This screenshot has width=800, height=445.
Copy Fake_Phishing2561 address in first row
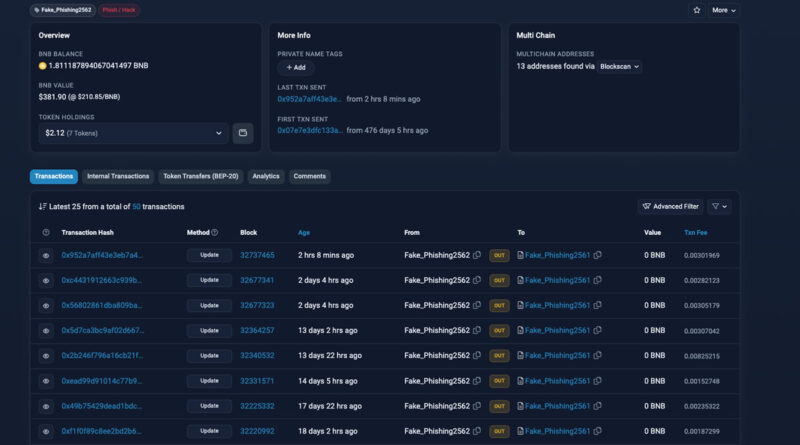[597, 255]
